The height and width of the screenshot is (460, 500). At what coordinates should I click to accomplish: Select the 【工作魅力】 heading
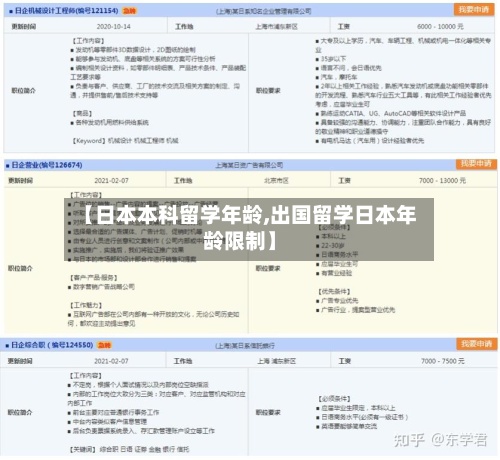(86, 305)
